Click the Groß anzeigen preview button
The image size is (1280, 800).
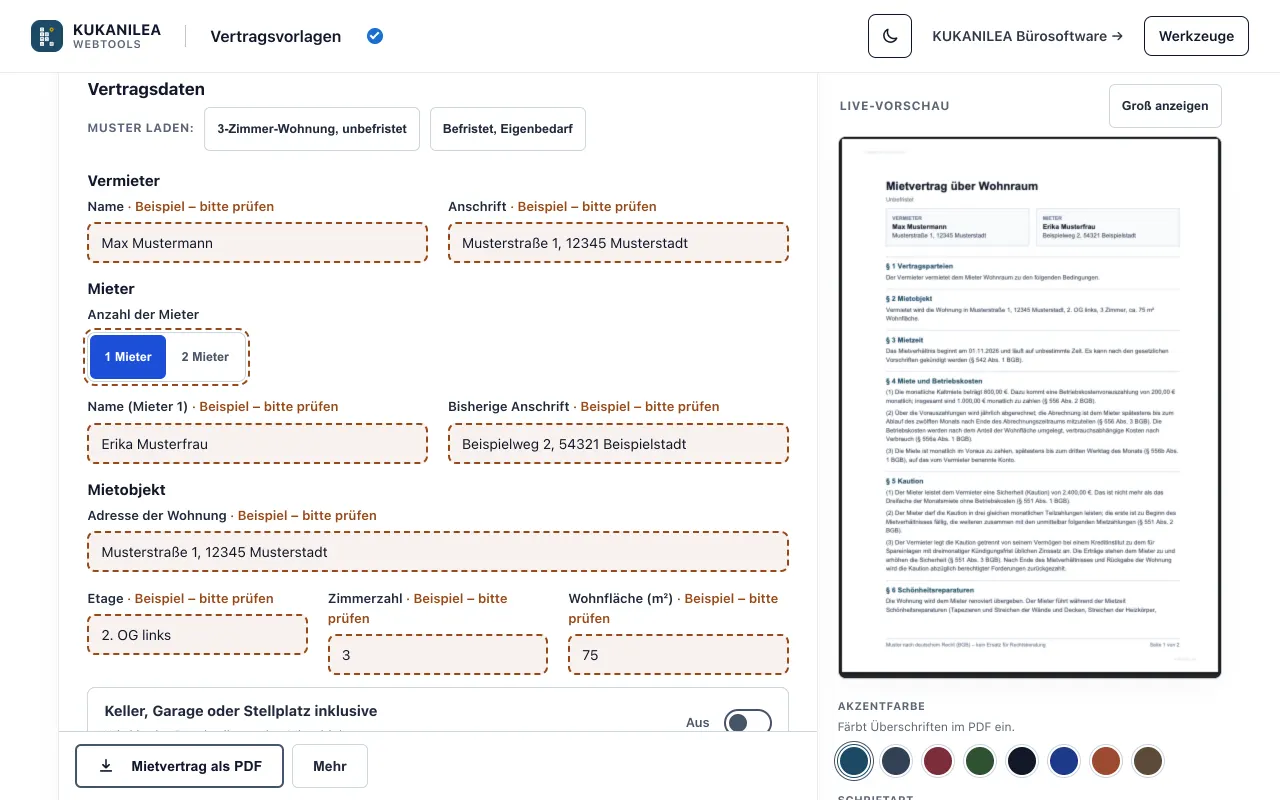point(1165,106)
